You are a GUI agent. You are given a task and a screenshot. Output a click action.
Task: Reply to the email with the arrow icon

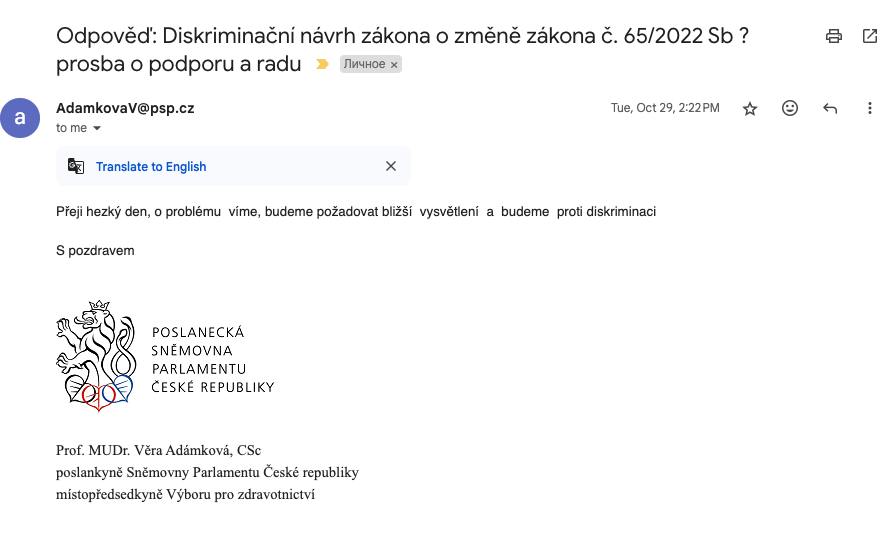pos(830,108)
